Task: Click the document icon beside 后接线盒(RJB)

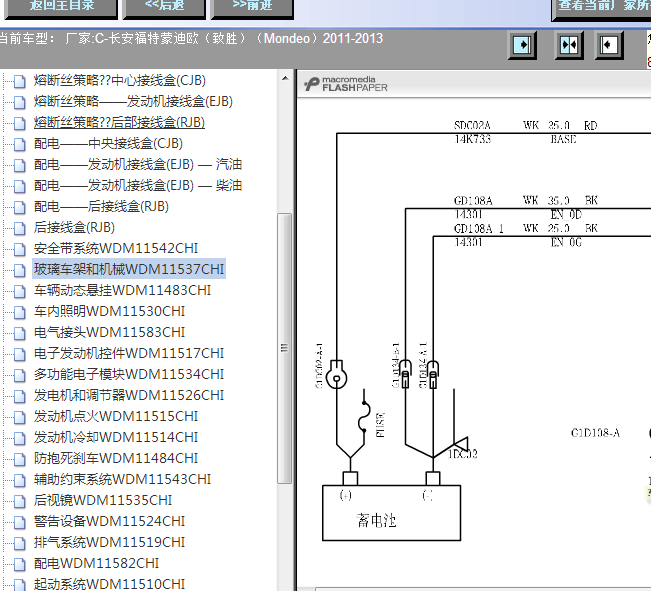Action: pos(19,229)
